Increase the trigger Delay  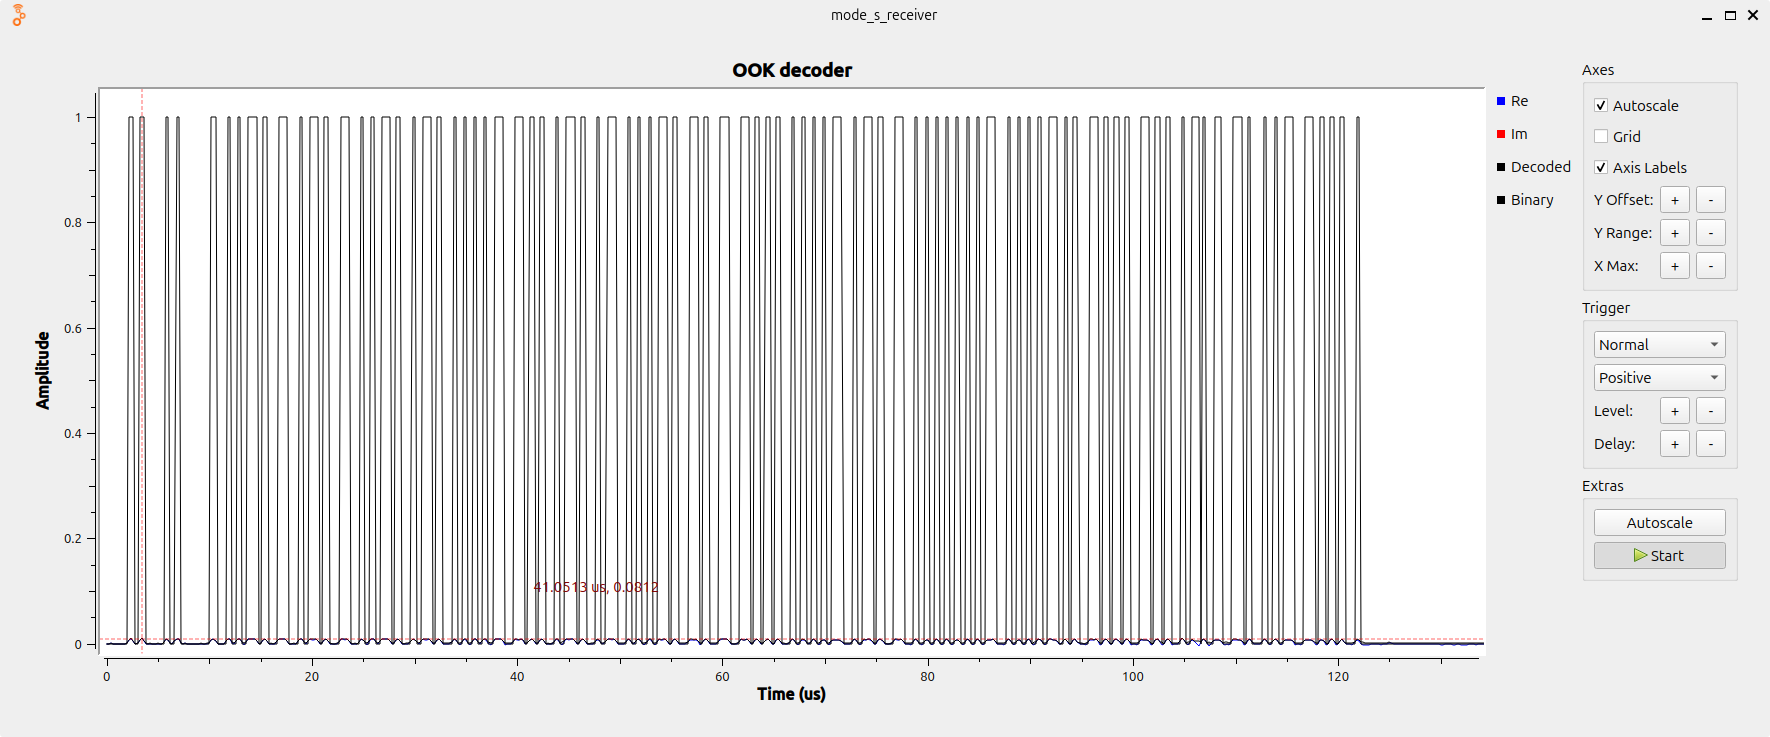click(x=1674, y=444)
